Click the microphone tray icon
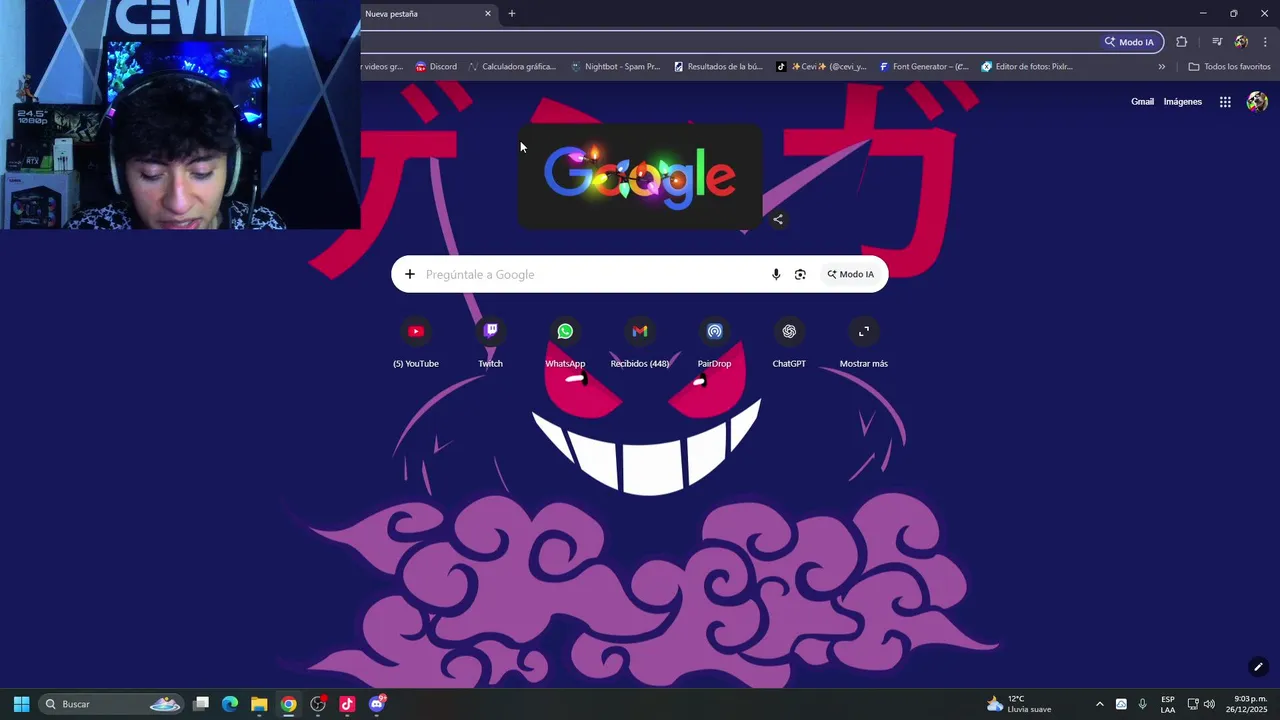The width and height of the screenshot is (1280, 720). (1142, 704)
